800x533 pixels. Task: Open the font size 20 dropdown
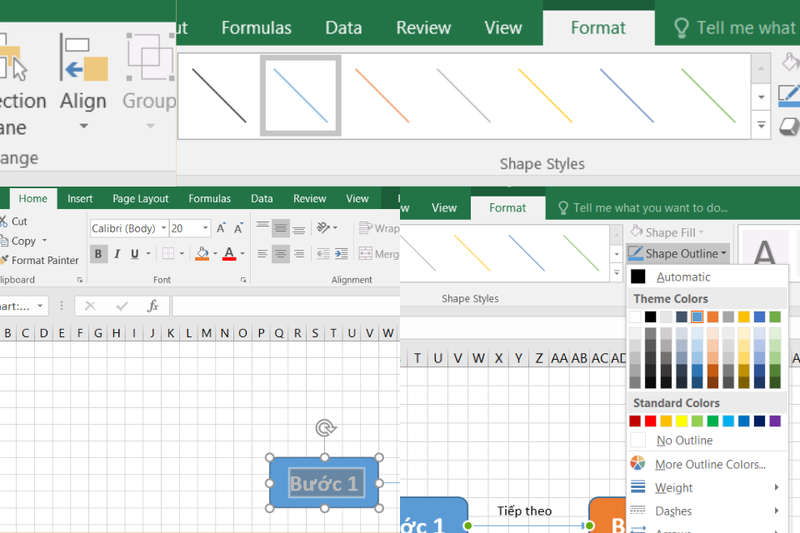coord(205,228)
